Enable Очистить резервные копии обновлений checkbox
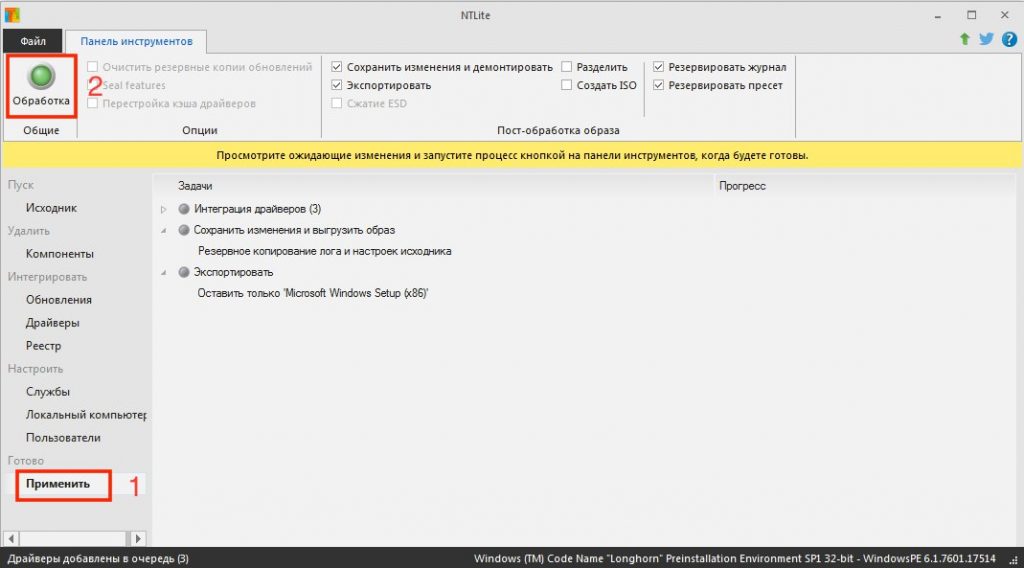Viewport: 1024px width, 568px height. pyautogui.click(x=93, y=67)
